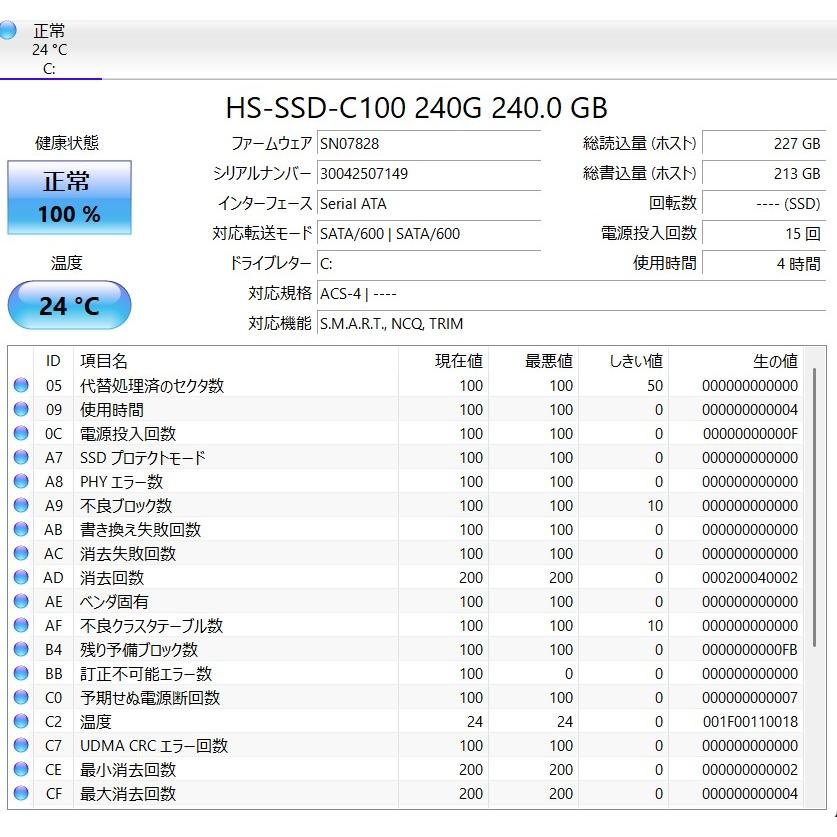The image size is (837, 837).
Task: Select the 不良クラスタテーブル数 row name
Action: [152, 626]
